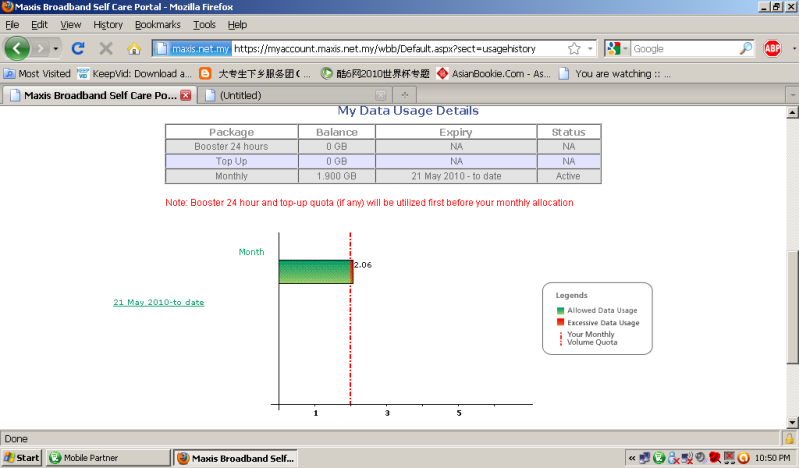Click the Monthly package cell
This screenshot has width=799, height=468.
click(231, 176)
